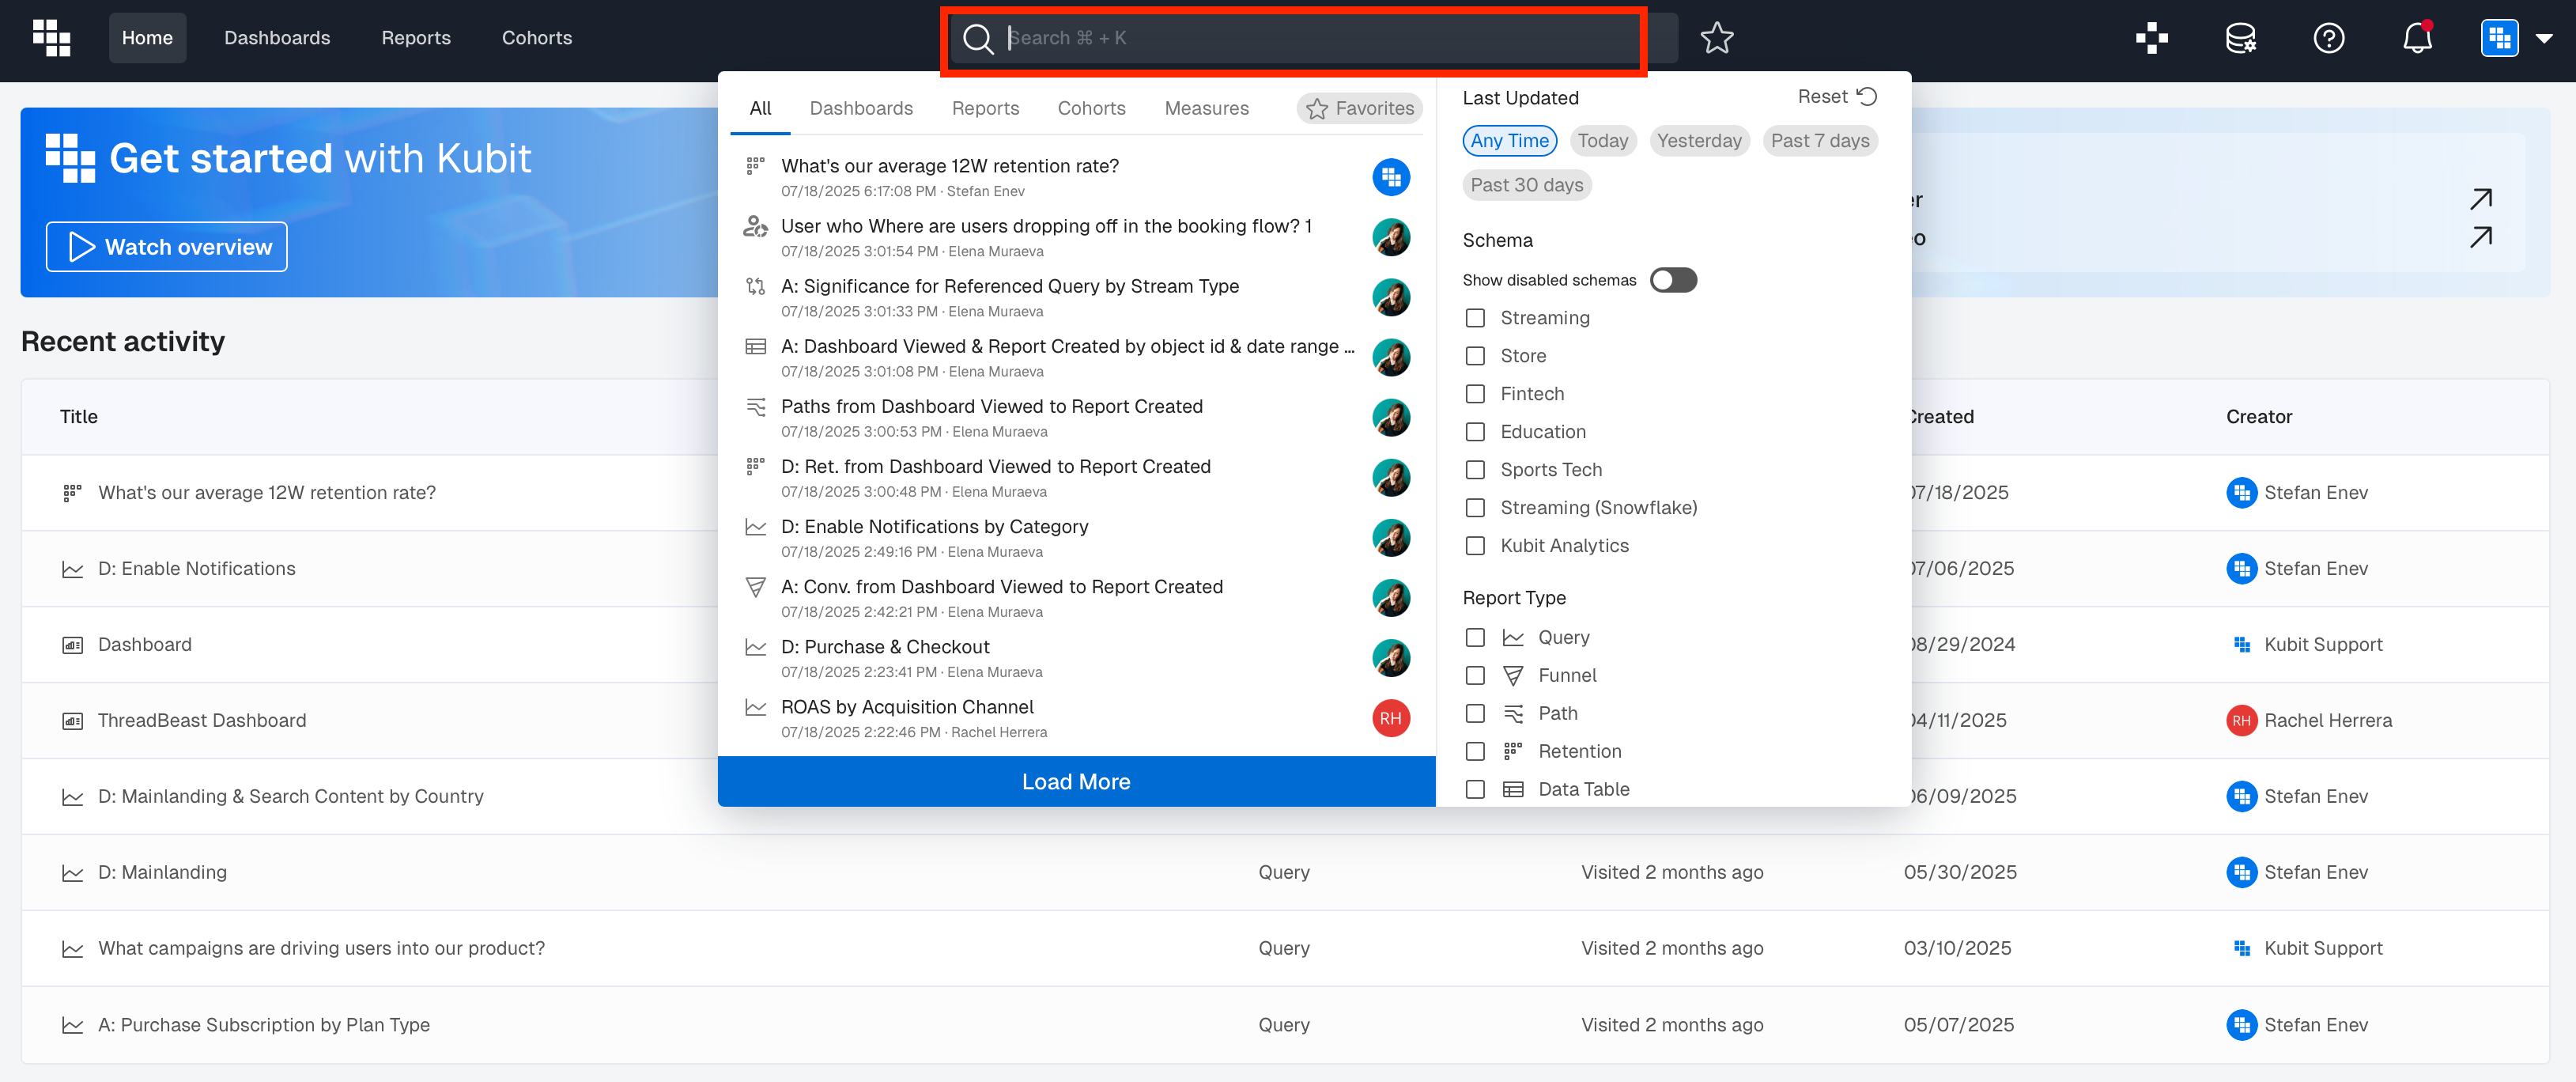Click the query chart icon beside the ROAS by Acquisition Channel result

(755, 707)
